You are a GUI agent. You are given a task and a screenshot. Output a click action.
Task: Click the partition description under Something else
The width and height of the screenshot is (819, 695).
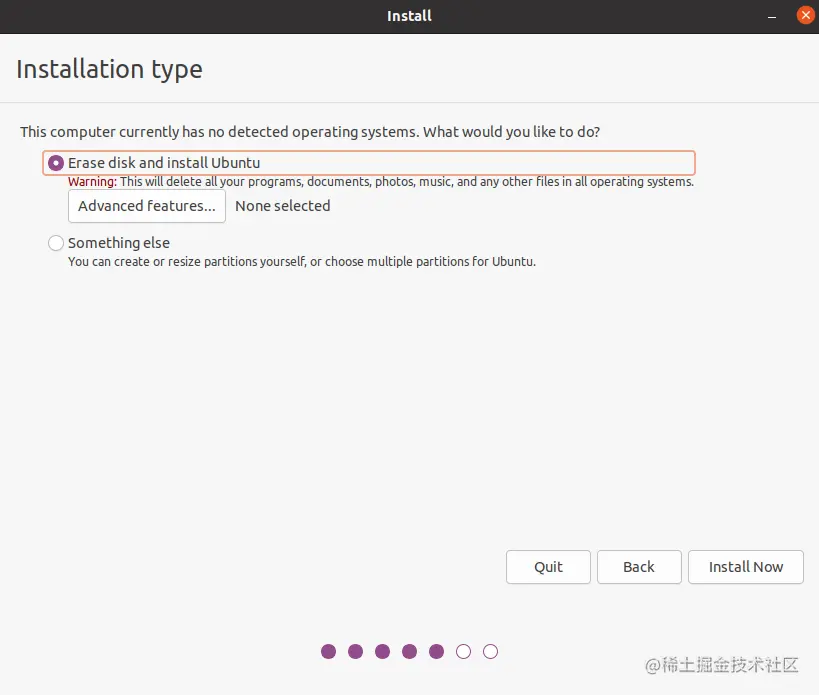pyautogui.click(x=302, y=262)
